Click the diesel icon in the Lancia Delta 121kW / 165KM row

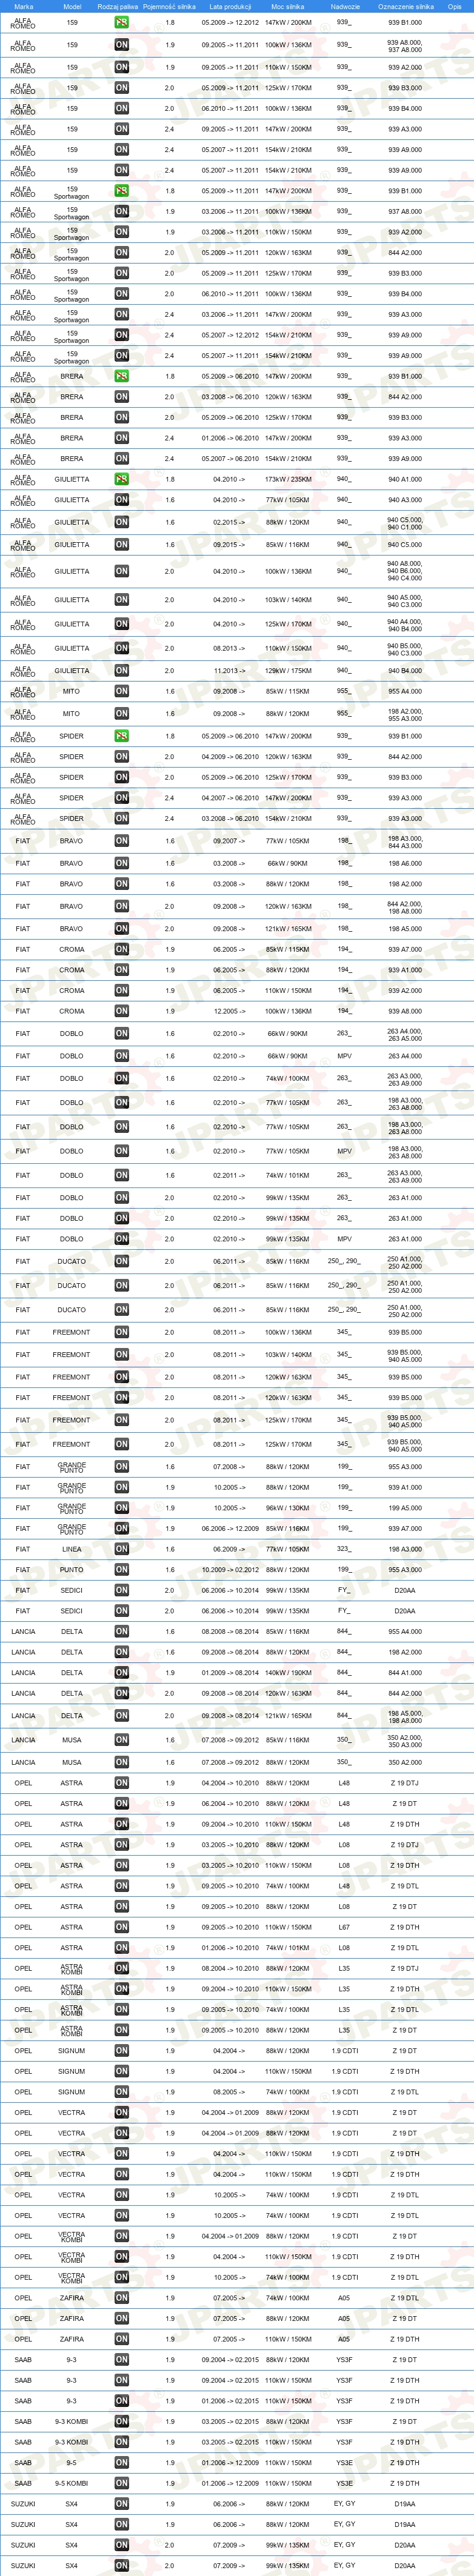(121, 1716)
